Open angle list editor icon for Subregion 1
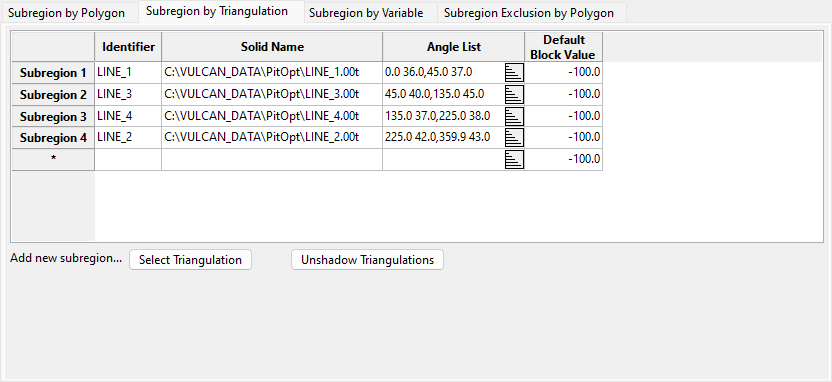Screen dimensions: 832x382 click(514, 72)
